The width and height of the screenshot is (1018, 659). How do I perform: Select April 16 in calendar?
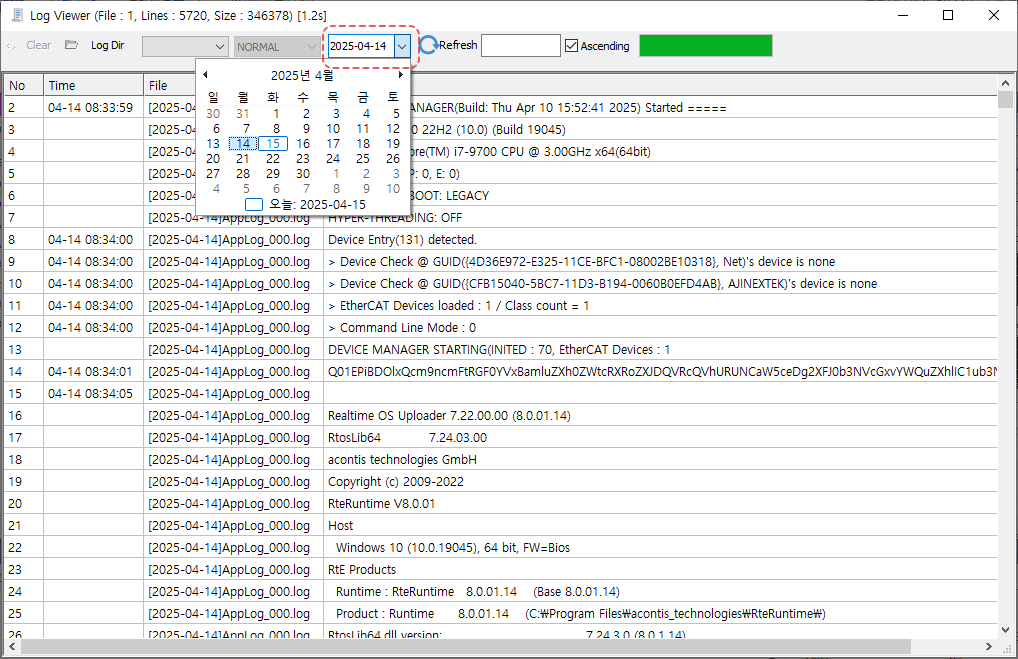tap(303, 143)
